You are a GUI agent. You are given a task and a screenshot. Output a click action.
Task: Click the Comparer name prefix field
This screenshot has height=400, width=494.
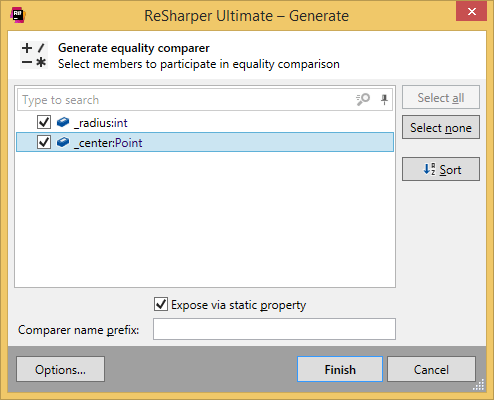coord(274,329)
